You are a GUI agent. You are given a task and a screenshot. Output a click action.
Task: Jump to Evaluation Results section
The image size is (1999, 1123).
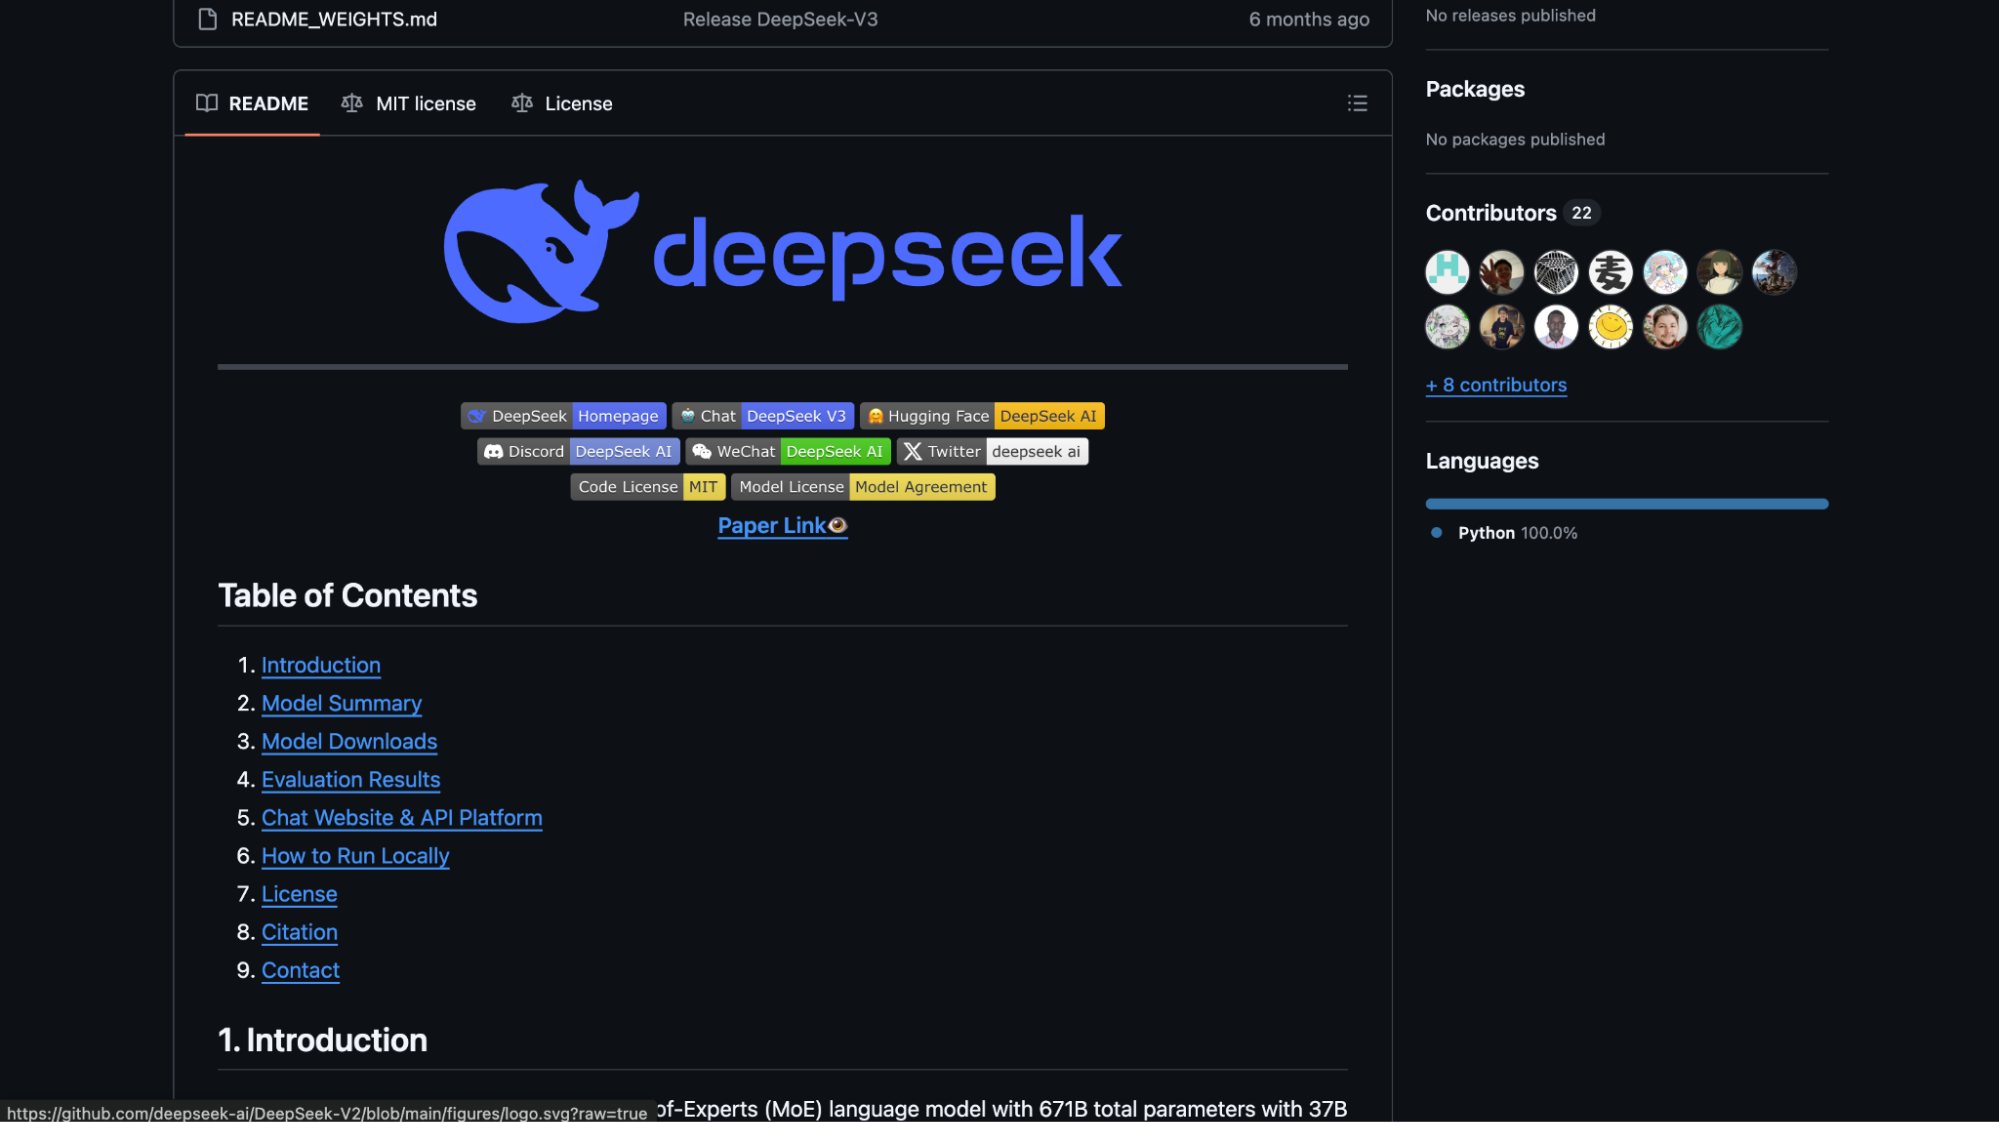[x=351, y=780]
